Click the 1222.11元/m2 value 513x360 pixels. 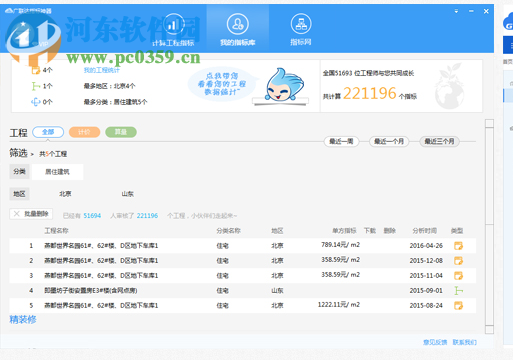coord(339,305)
